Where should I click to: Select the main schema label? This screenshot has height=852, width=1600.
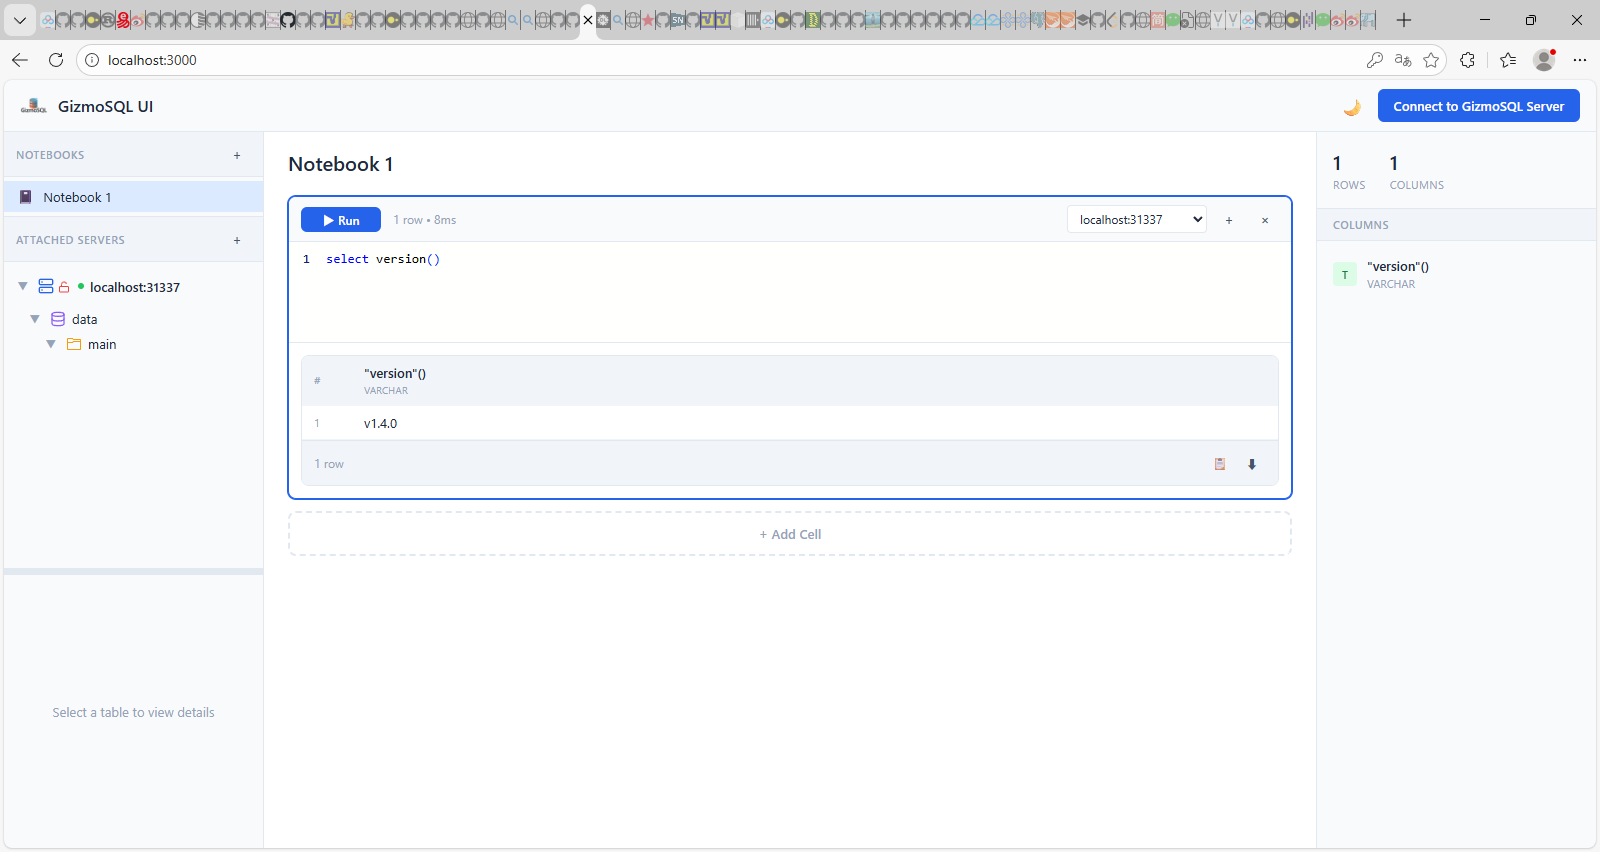102,344
